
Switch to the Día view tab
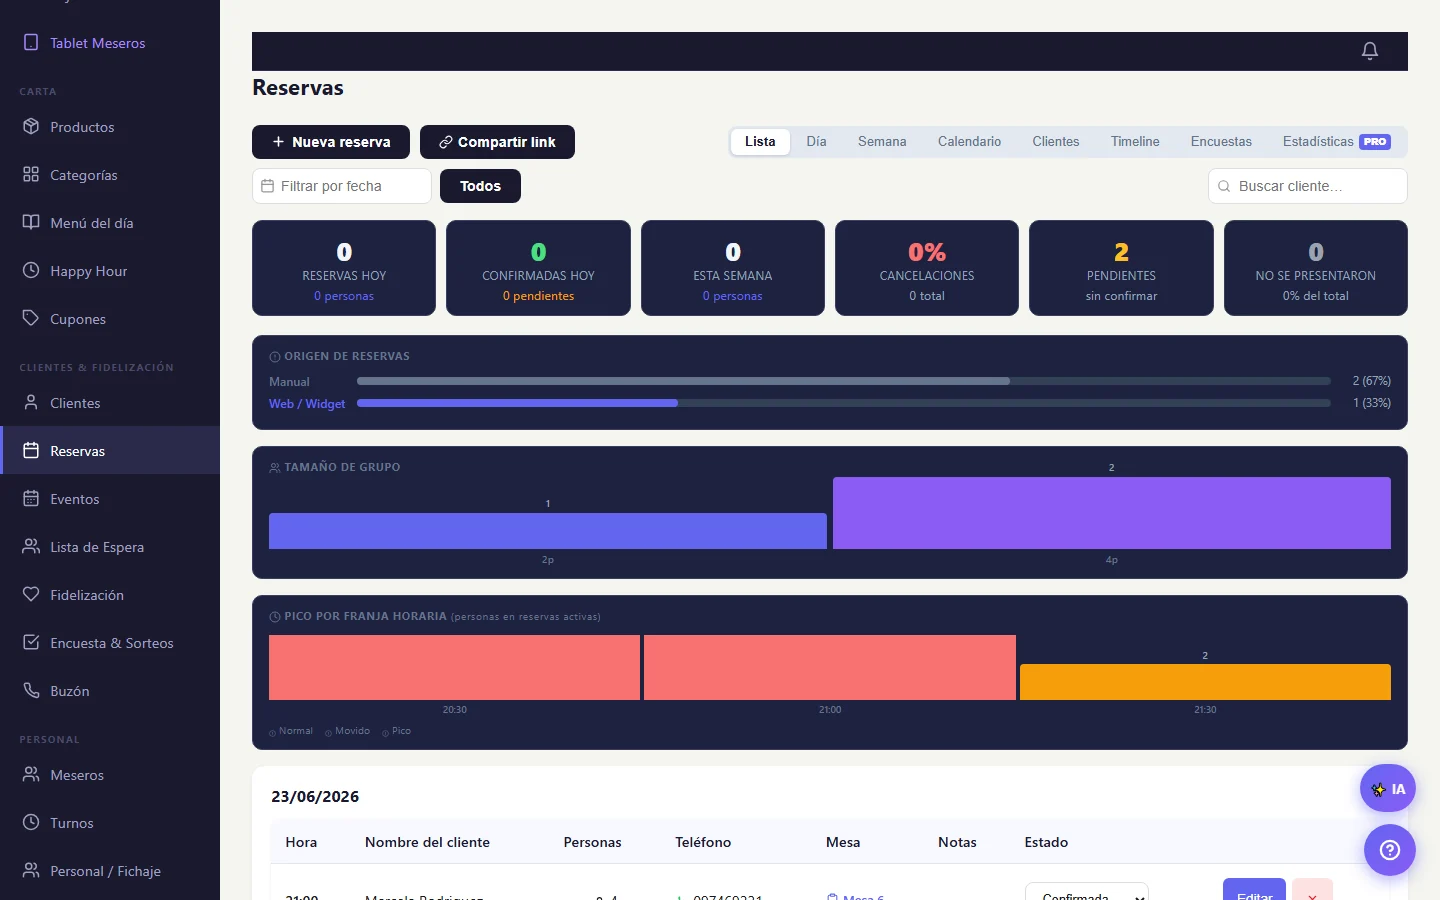click(816, 142)
